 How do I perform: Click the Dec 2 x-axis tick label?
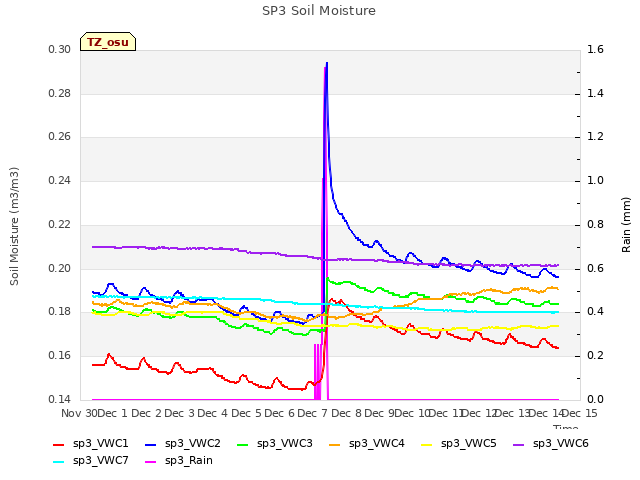[146, 413]
